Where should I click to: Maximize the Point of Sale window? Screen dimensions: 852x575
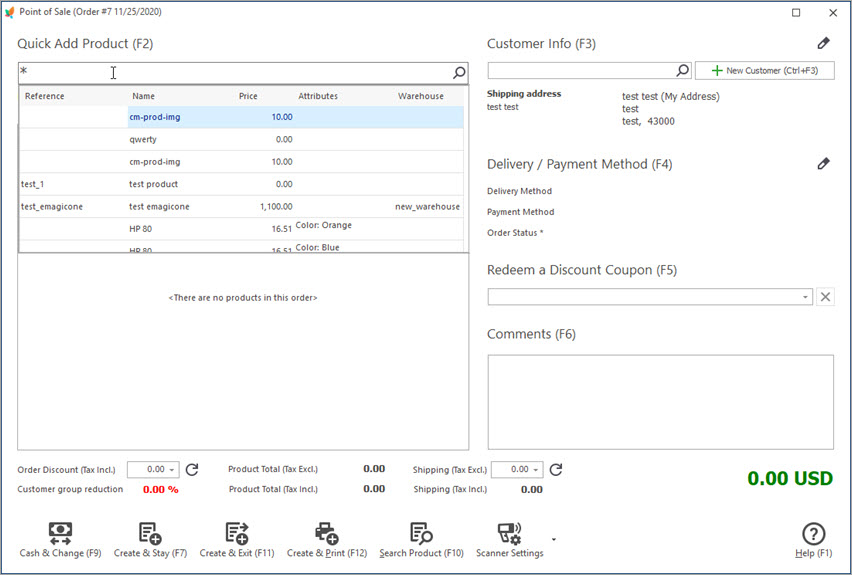click(x=796, y=12)
